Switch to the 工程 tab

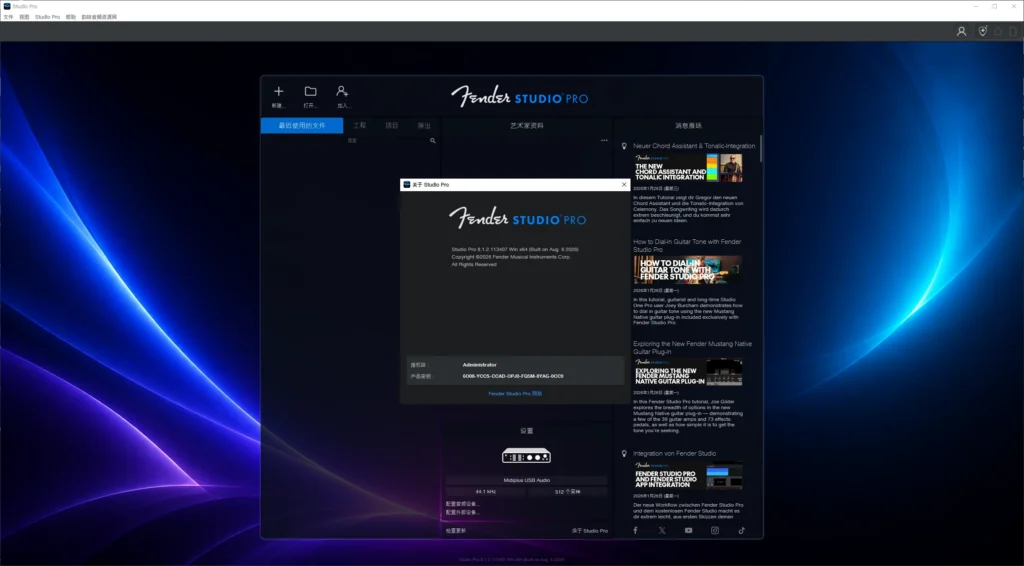(x=359, y=125)
